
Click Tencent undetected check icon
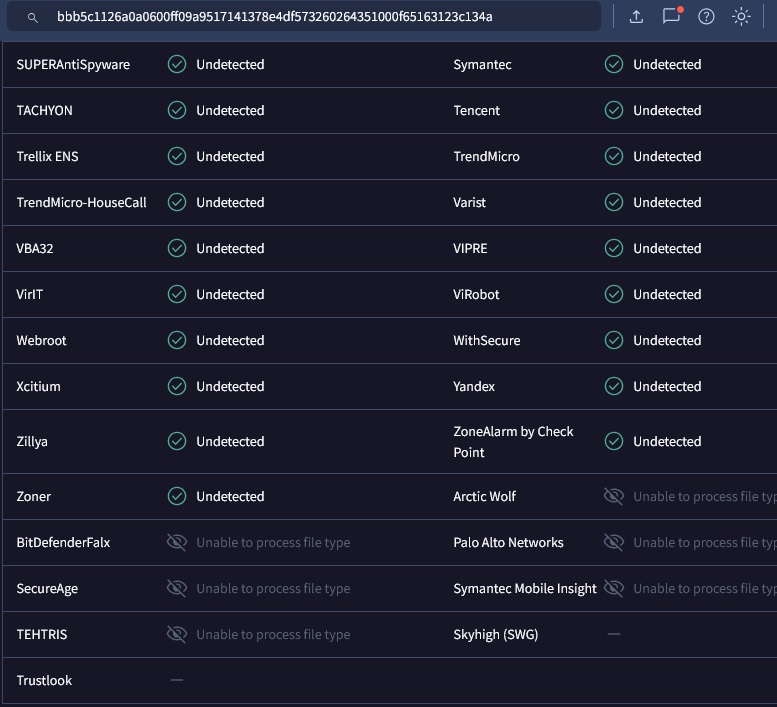coord(613,110)
